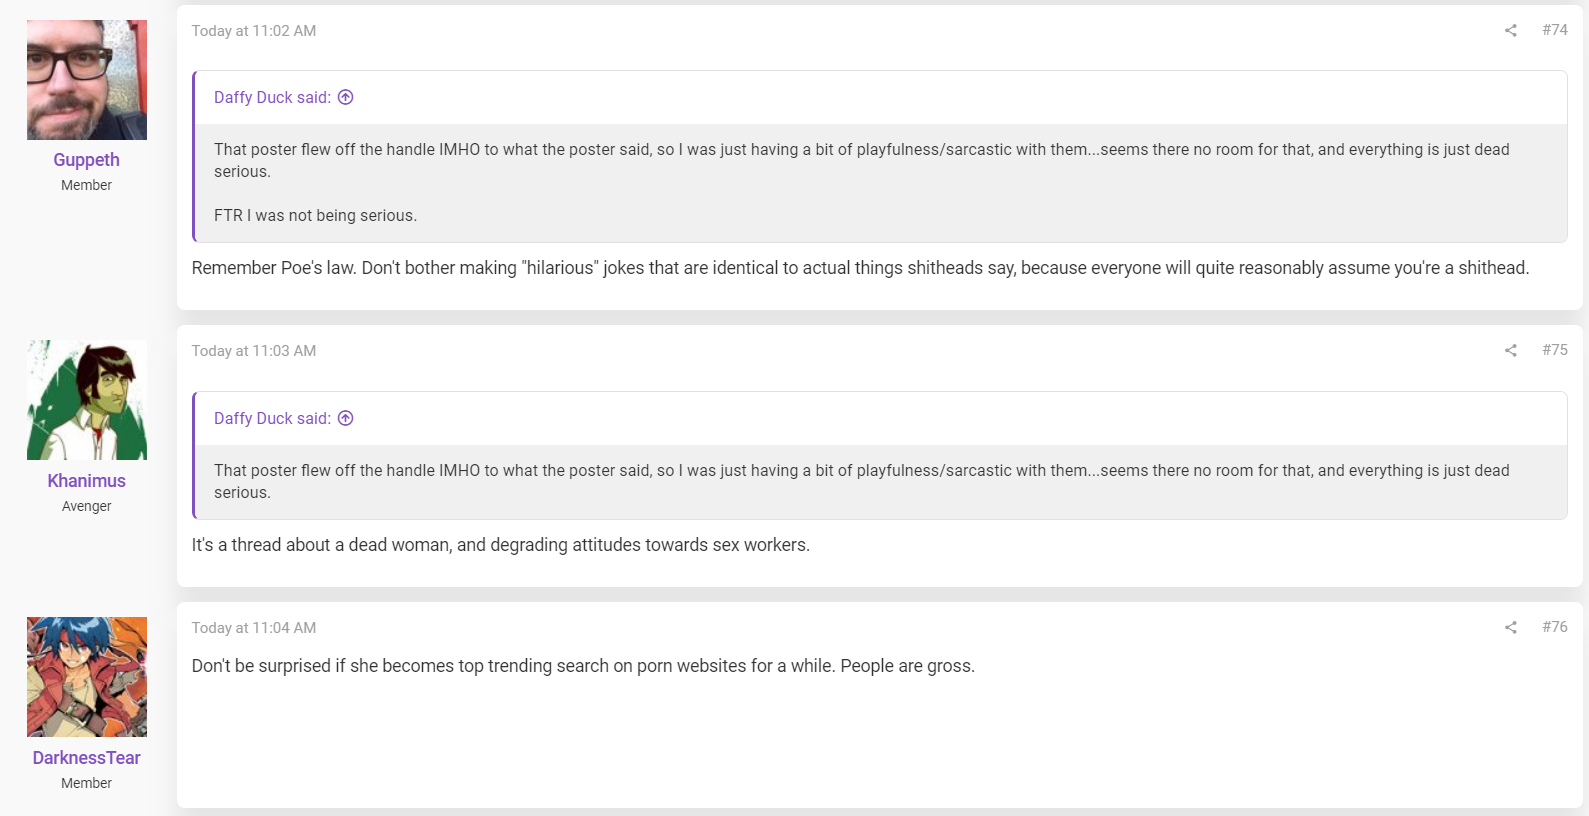This screenshot has width=1589, height=816.
Task: Open post #75 permalink
Action: pyautogui.click(x=1555, y=350)
